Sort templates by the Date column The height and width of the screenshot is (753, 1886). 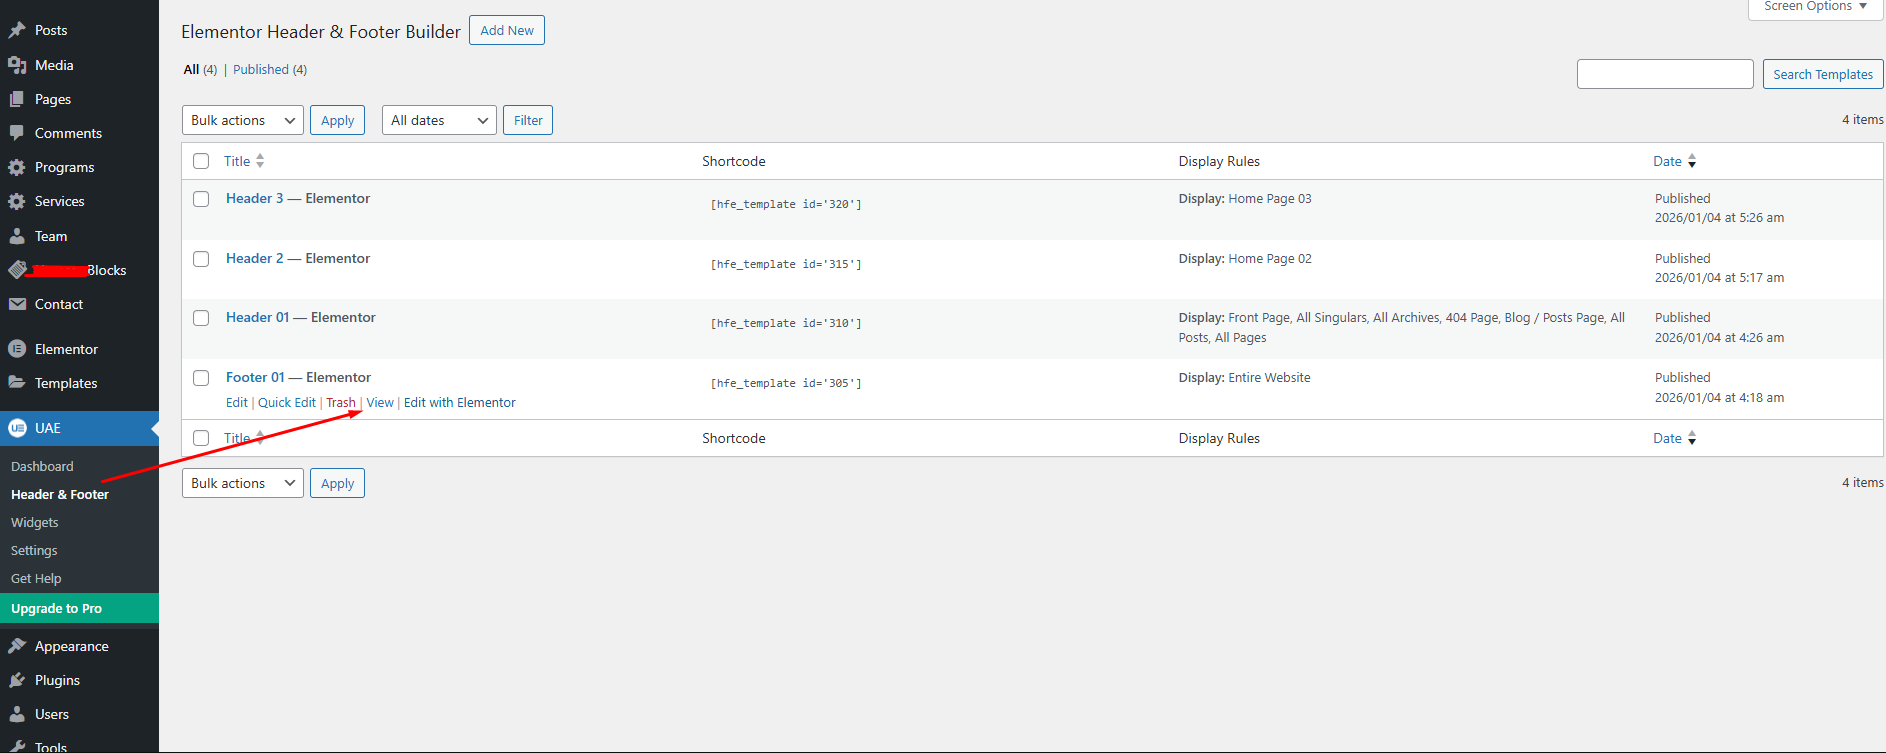click(x=1667, y=161)
